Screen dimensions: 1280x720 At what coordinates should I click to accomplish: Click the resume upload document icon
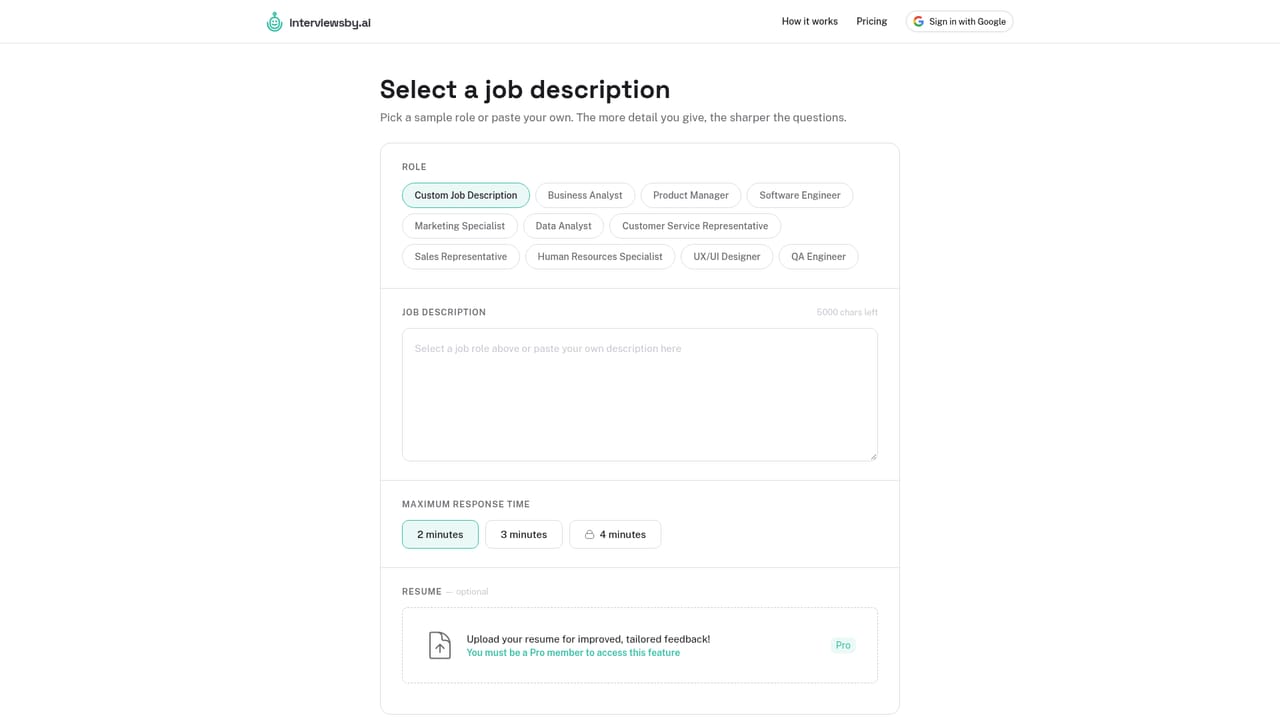[x=440, y=645]
